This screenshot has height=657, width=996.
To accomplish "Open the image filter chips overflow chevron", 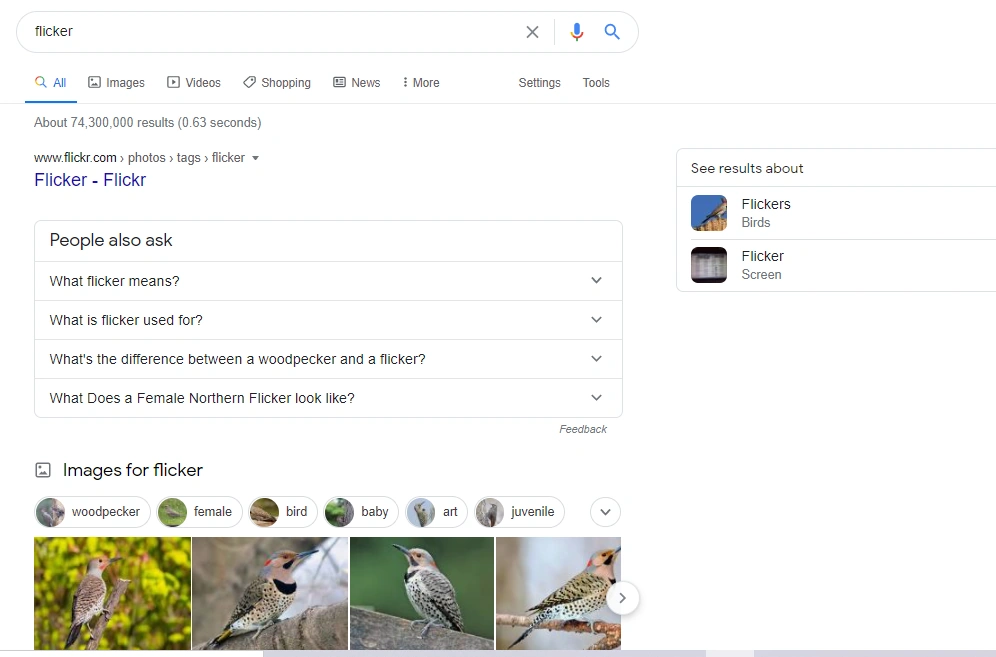I will (605, 511).
